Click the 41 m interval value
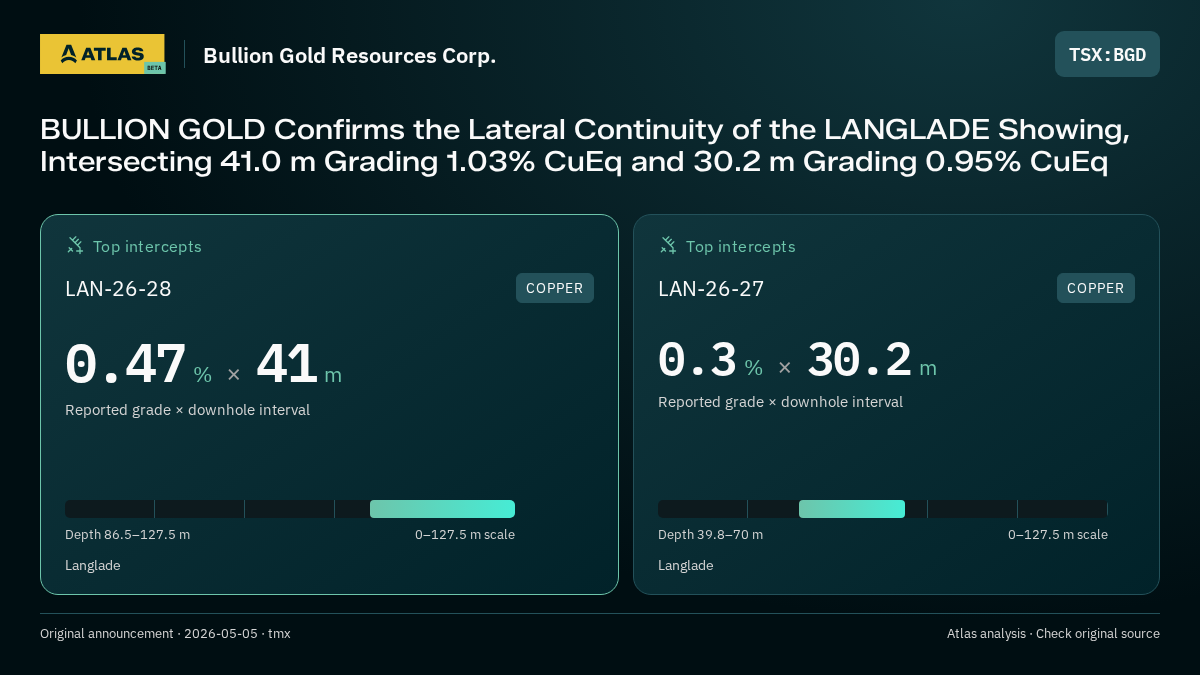 tap(299, 366)
